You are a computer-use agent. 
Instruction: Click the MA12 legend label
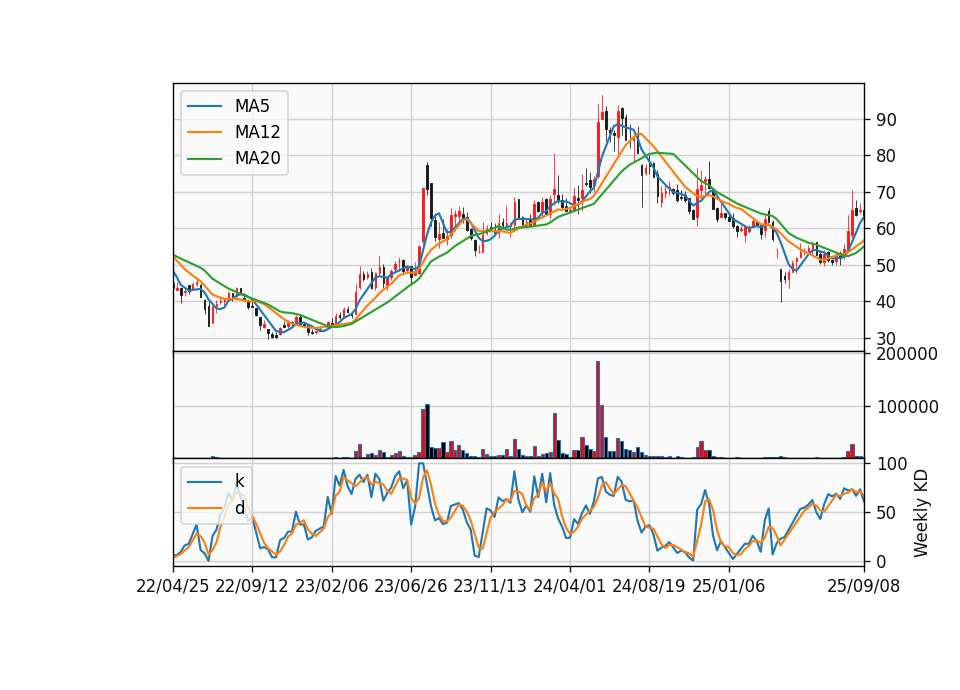(x=257, y=132)
